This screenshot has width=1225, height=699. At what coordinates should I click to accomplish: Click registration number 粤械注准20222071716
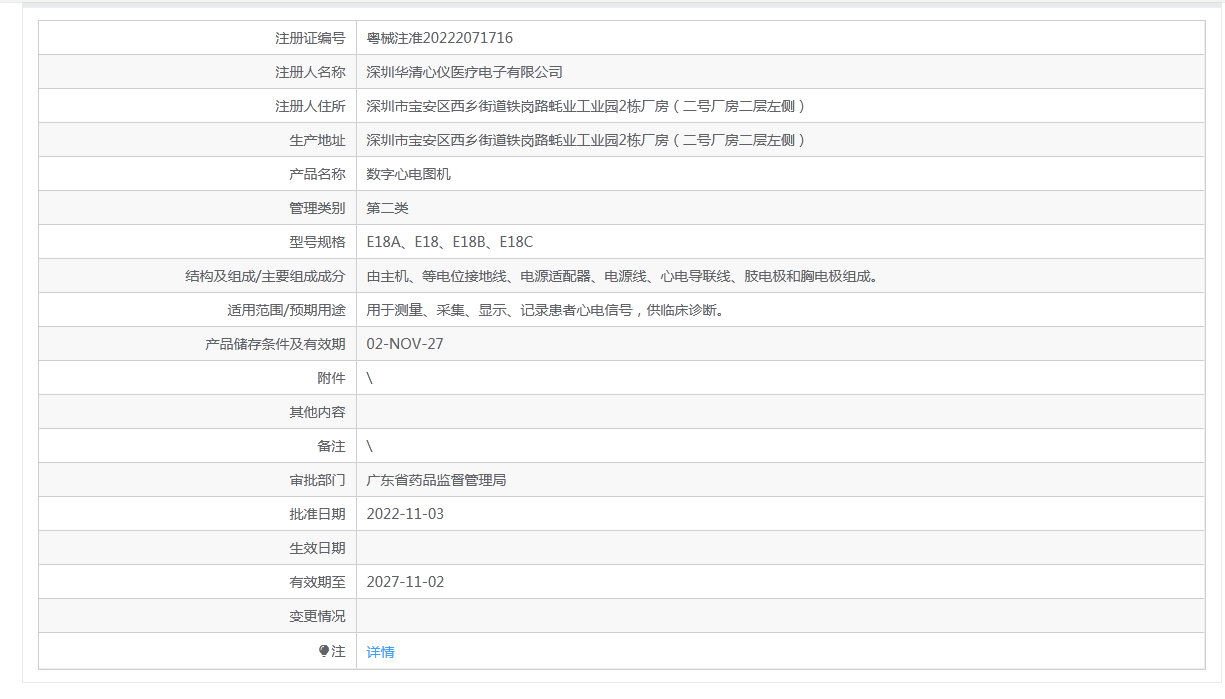[439, 38]
